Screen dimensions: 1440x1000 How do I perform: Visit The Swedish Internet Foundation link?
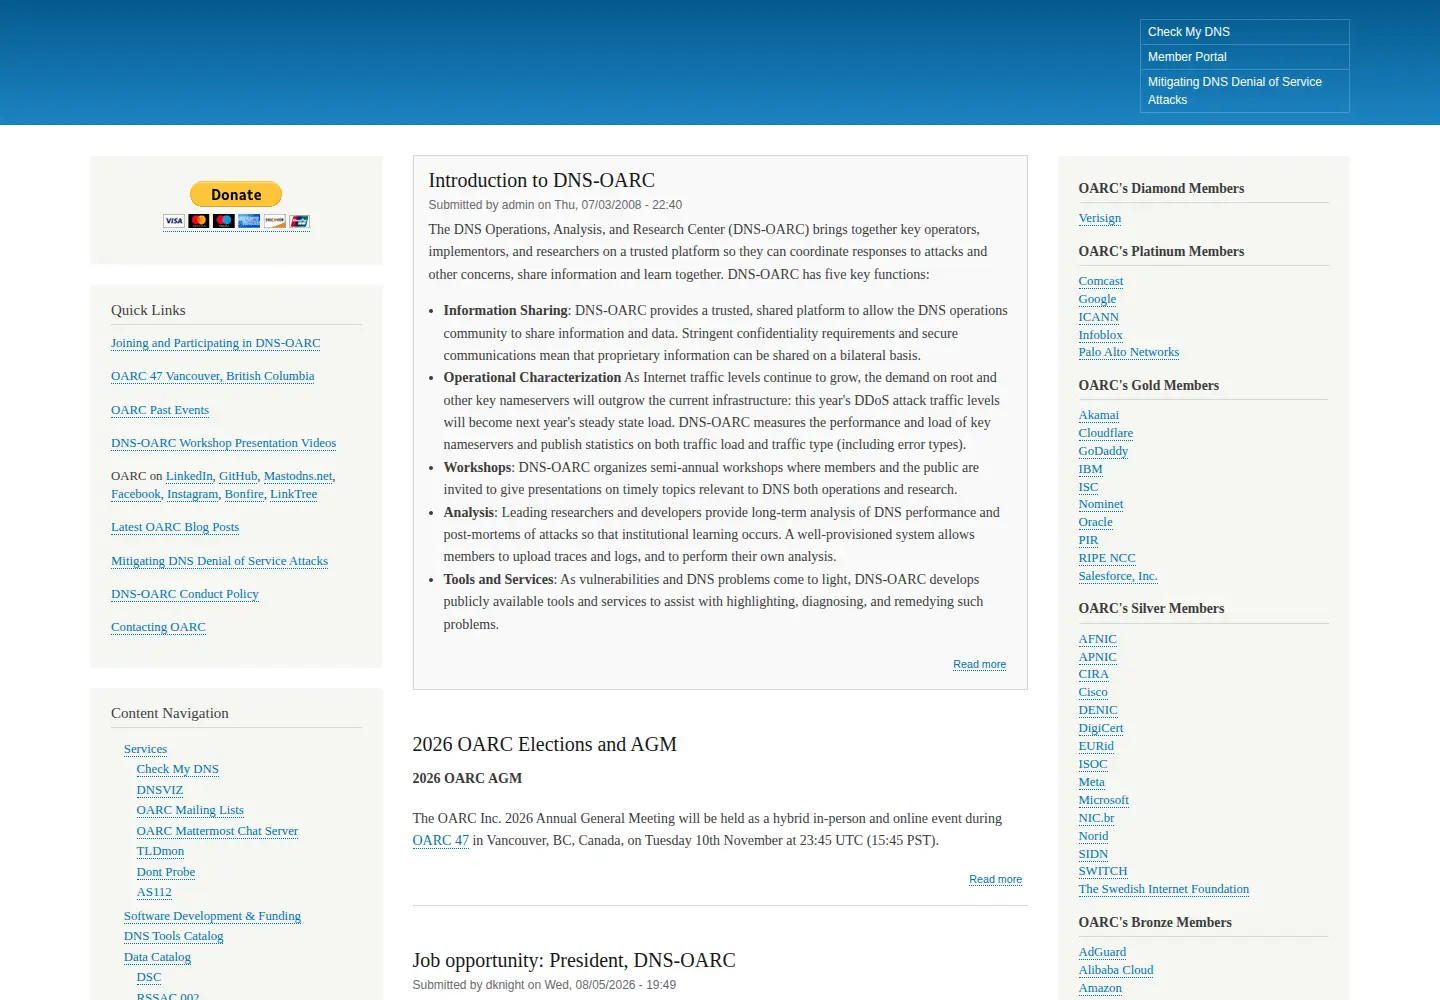[1163, 889]
